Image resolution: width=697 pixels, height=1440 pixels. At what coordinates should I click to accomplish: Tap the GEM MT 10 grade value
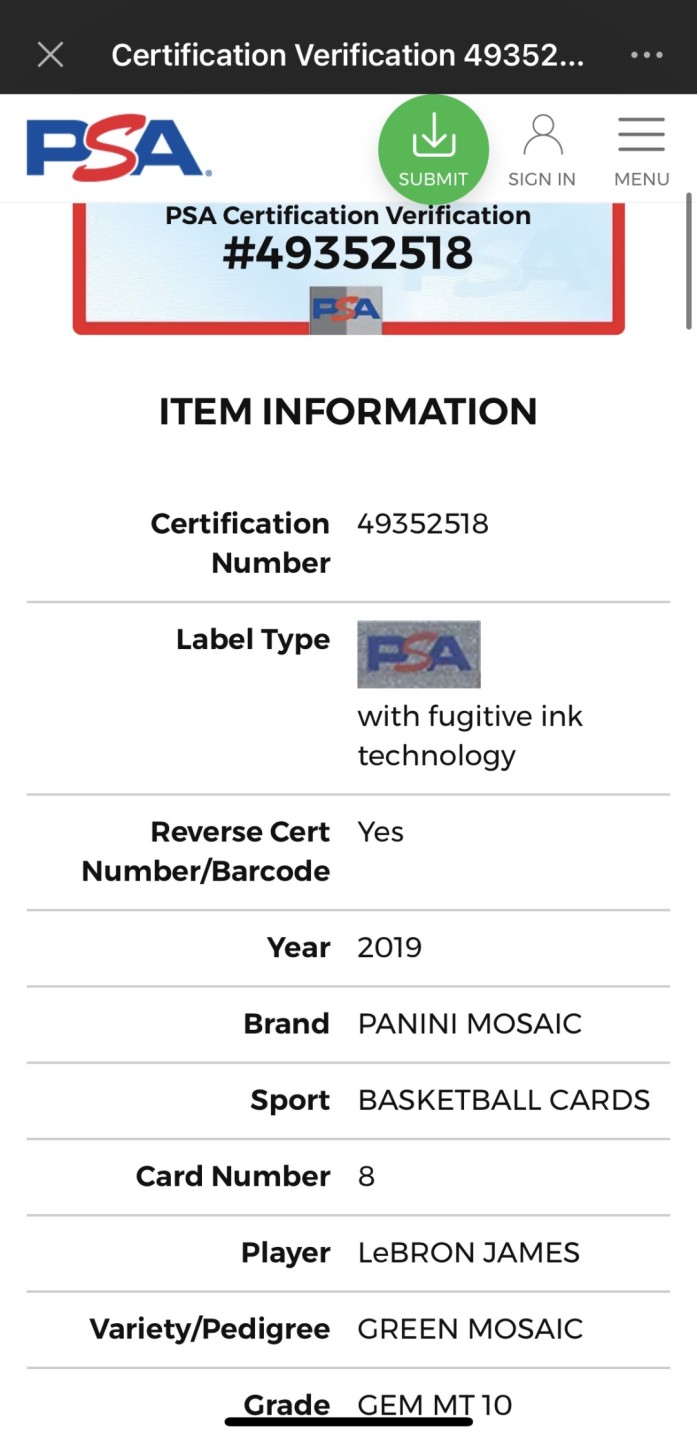coord(435,1404)
